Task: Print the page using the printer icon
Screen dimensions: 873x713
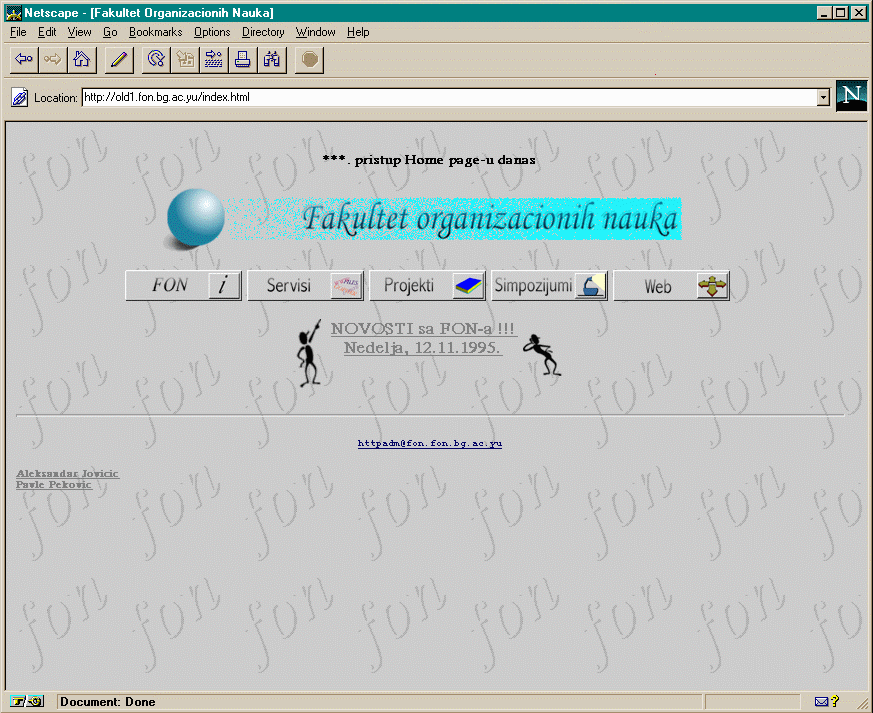Action: (243, 60)
